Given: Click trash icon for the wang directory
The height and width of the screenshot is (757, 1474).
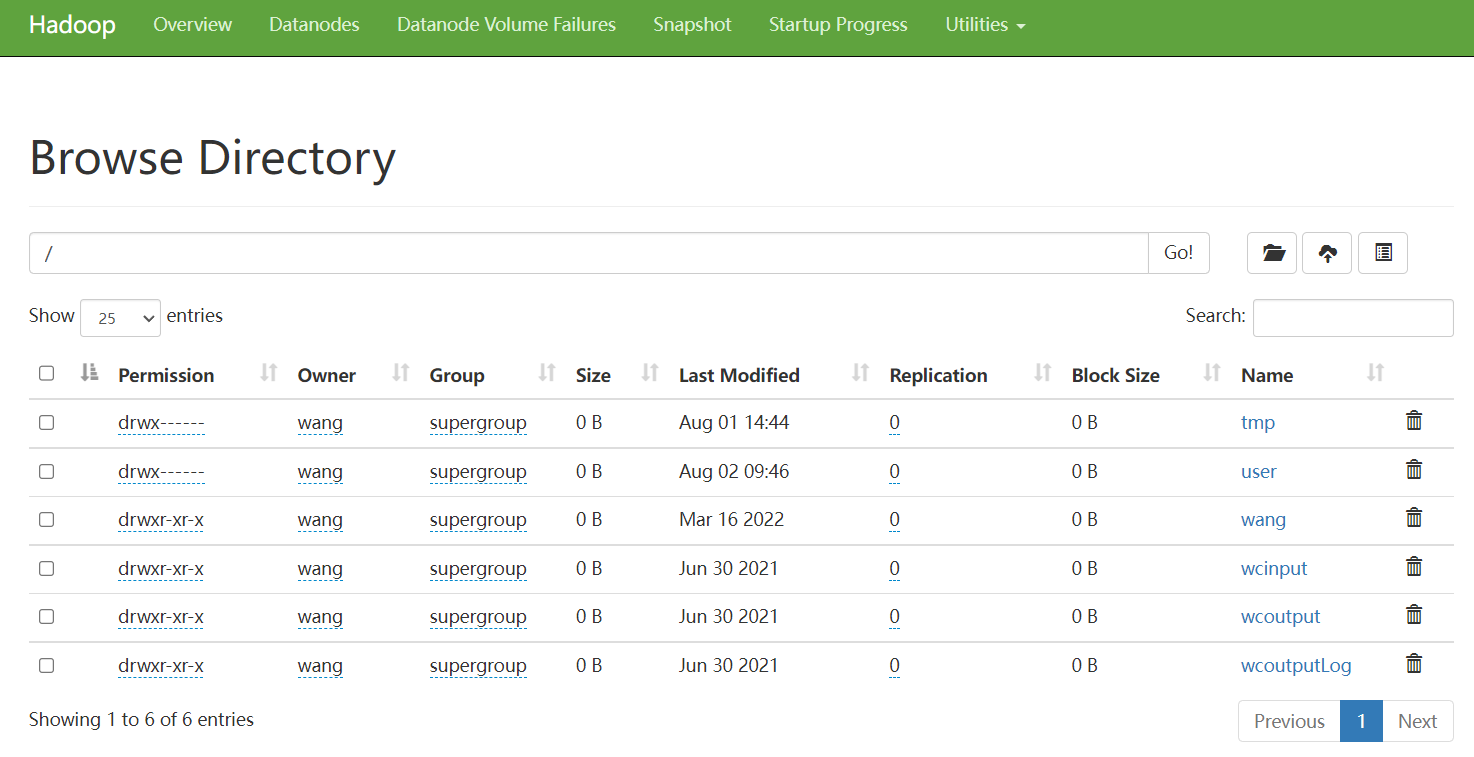Looking at the screenshot, I should 1414,518.
